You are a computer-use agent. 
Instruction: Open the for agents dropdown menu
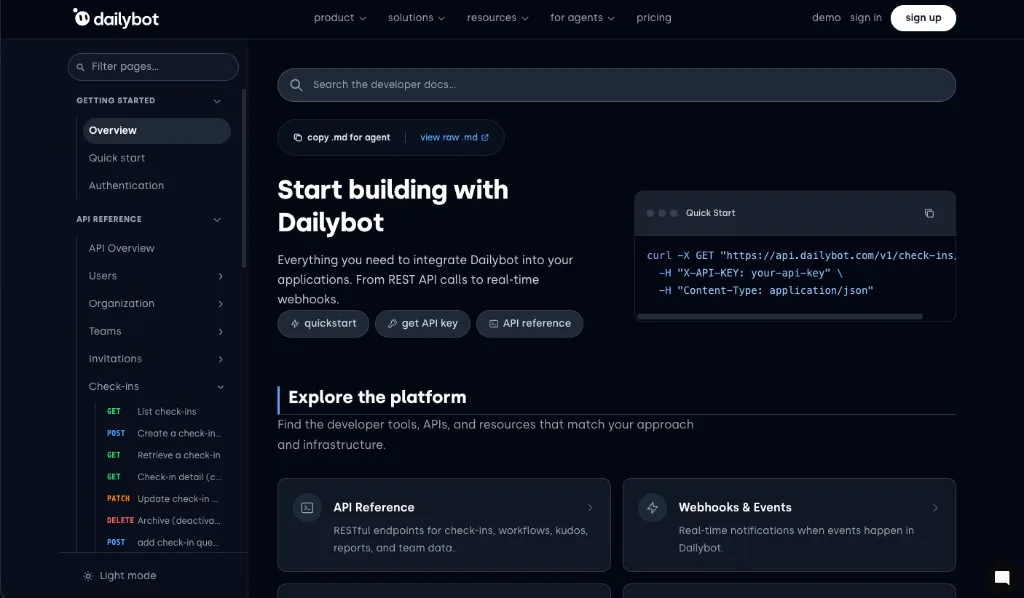(x=582, y=18)
